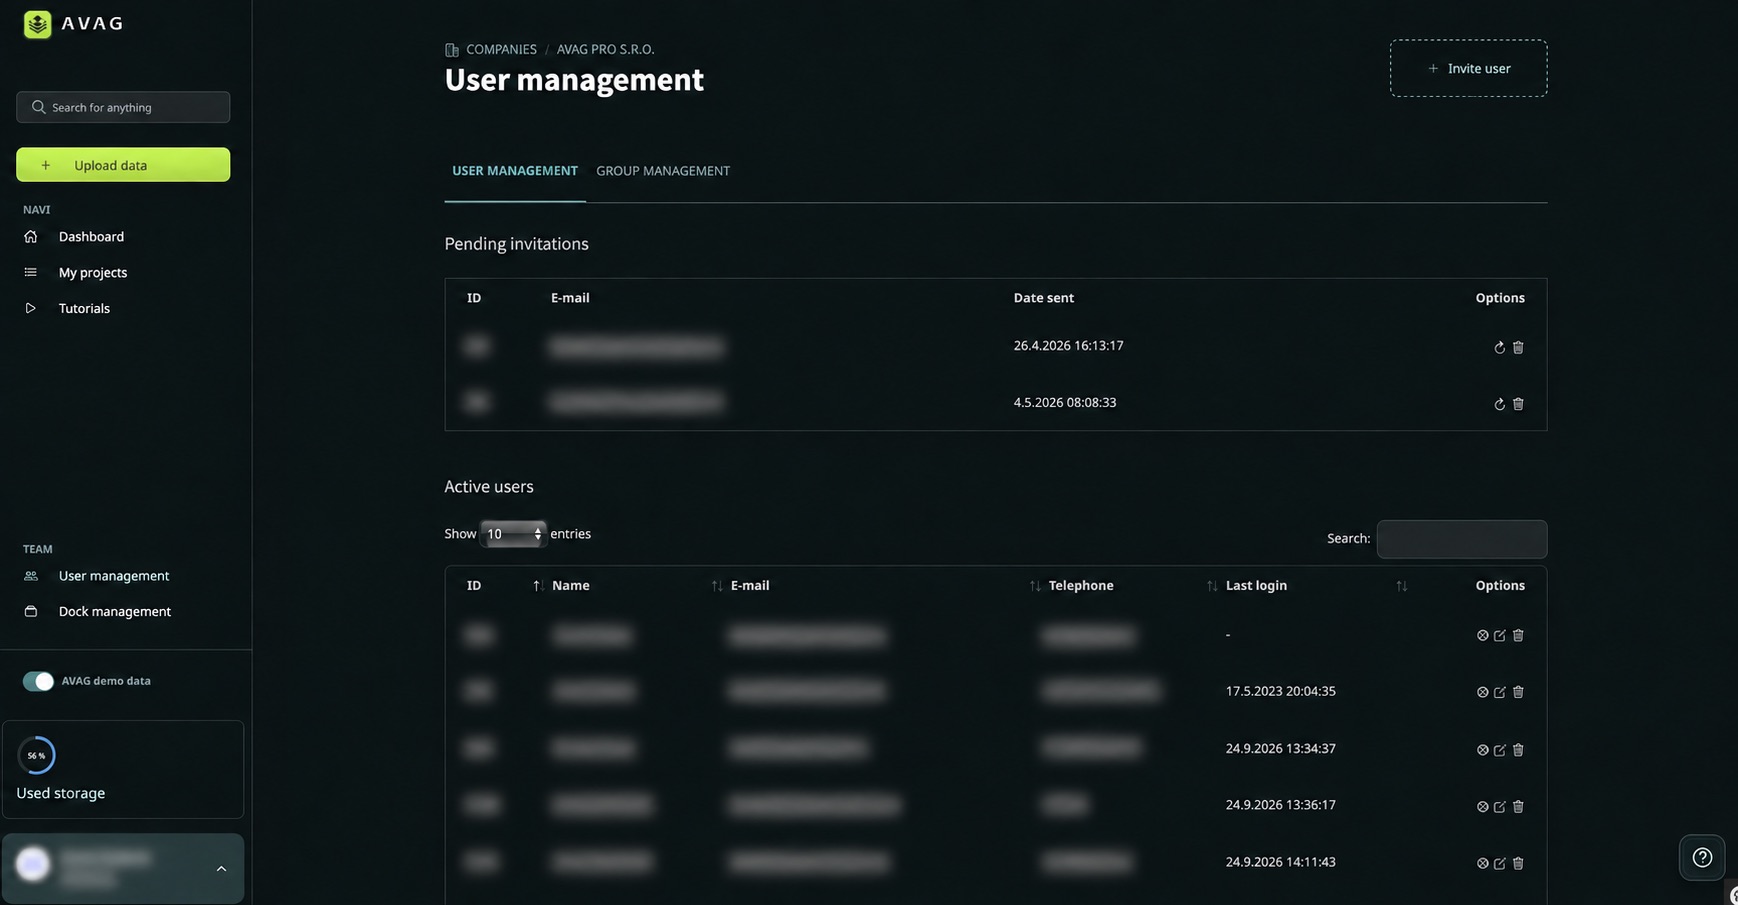This screenshot has width=1738, height=905.
Task: Open the help question mark button
Action: tap(1702, 857)
